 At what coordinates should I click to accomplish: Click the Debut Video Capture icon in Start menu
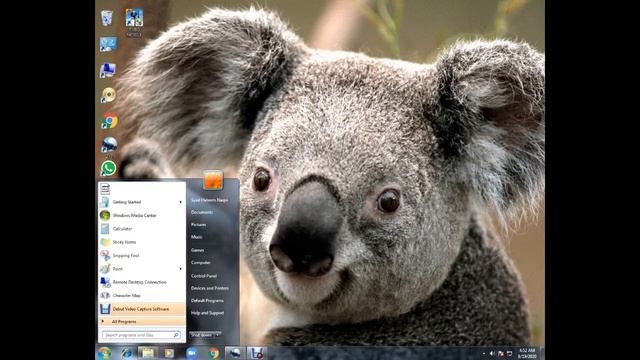pyautogui.click(x=105, y=309)
